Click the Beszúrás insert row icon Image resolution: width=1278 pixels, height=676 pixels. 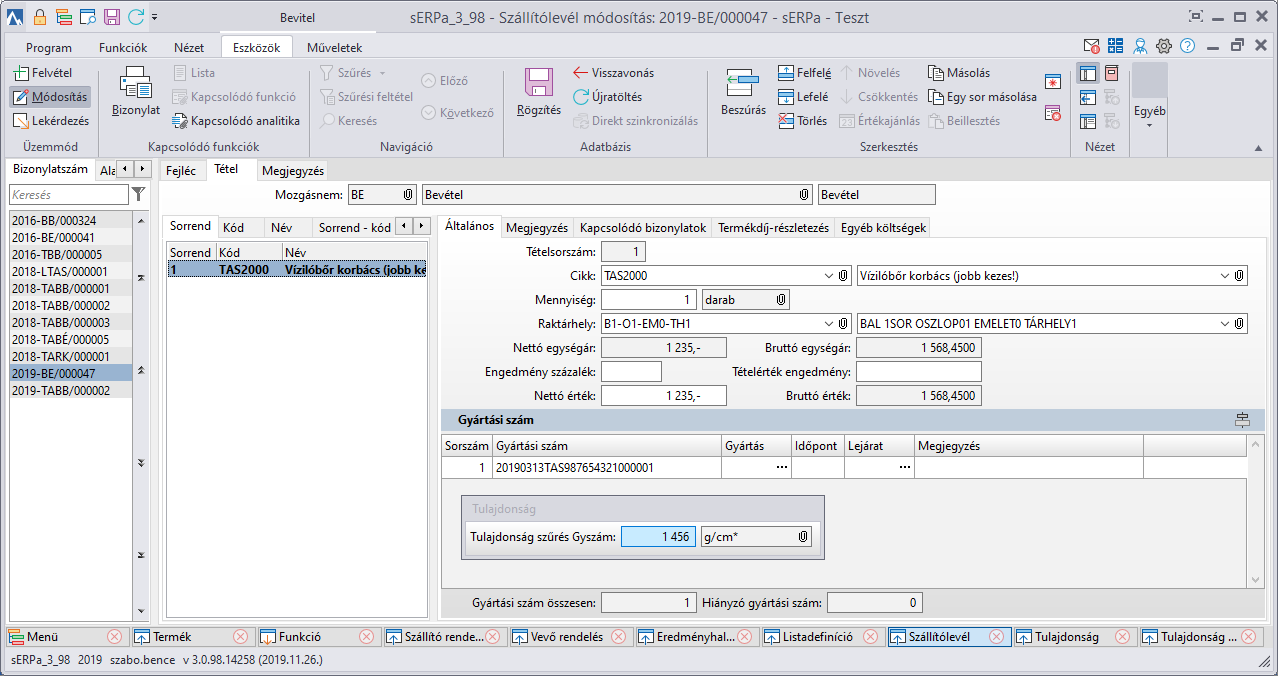(743, 85)
